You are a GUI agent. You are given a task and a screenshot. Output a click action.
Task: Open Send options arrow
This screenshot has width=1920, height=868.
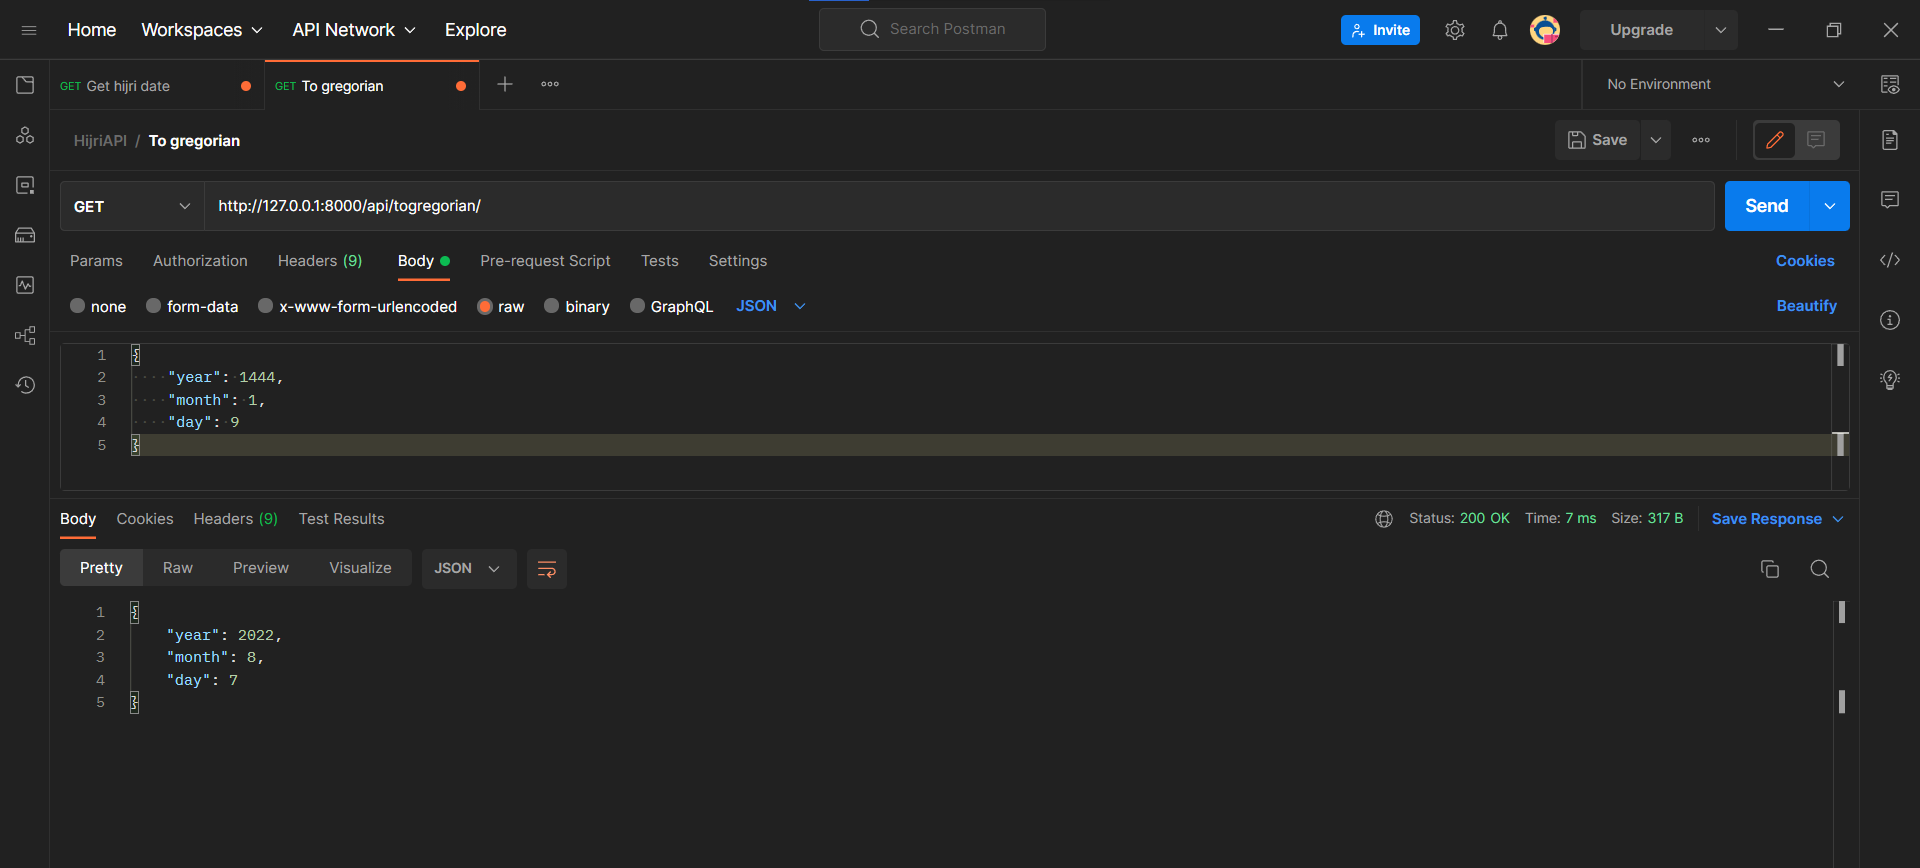(1829, 206)
